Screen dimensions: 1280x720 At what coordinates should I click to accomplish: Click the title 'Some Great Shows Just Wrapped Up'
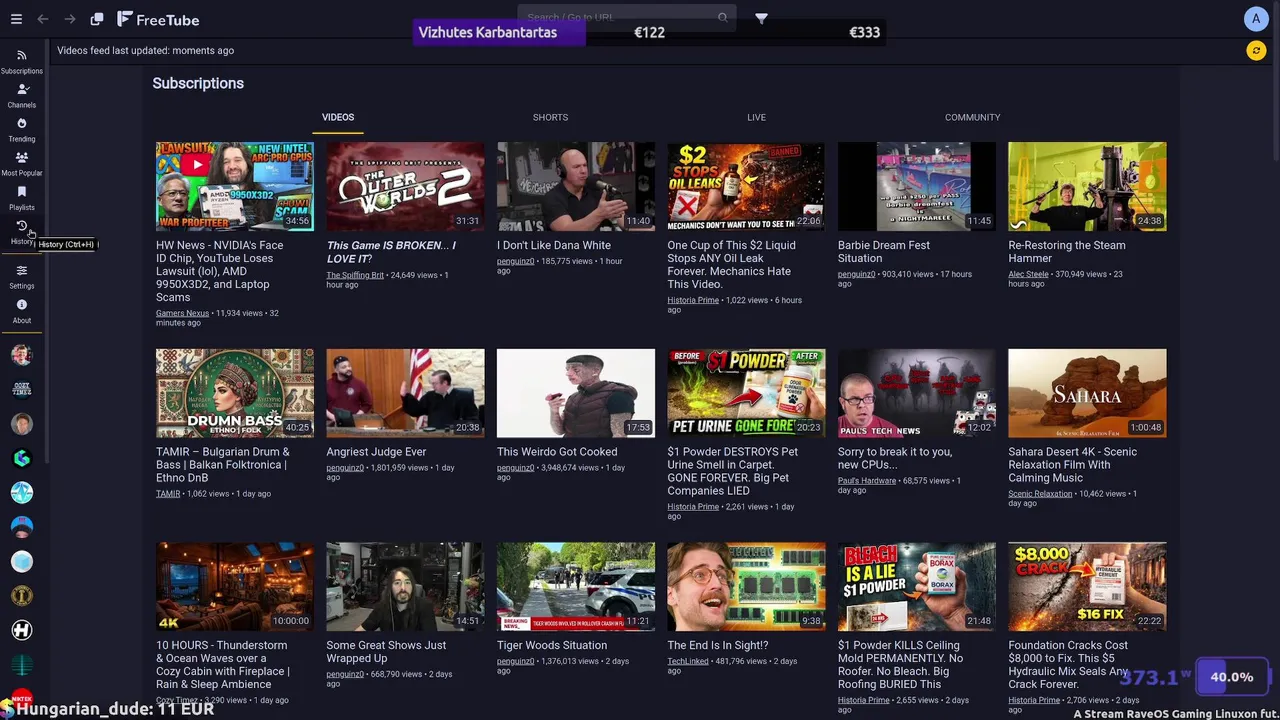386,652
